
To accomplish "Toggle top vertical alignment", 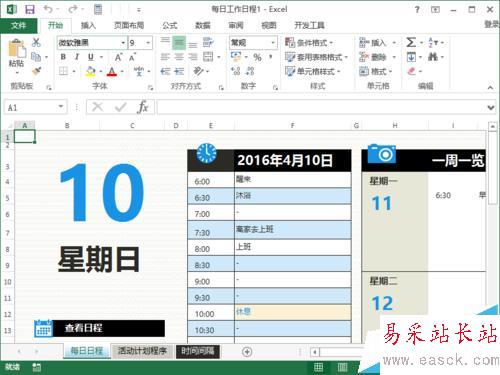I will coord(165,42).
